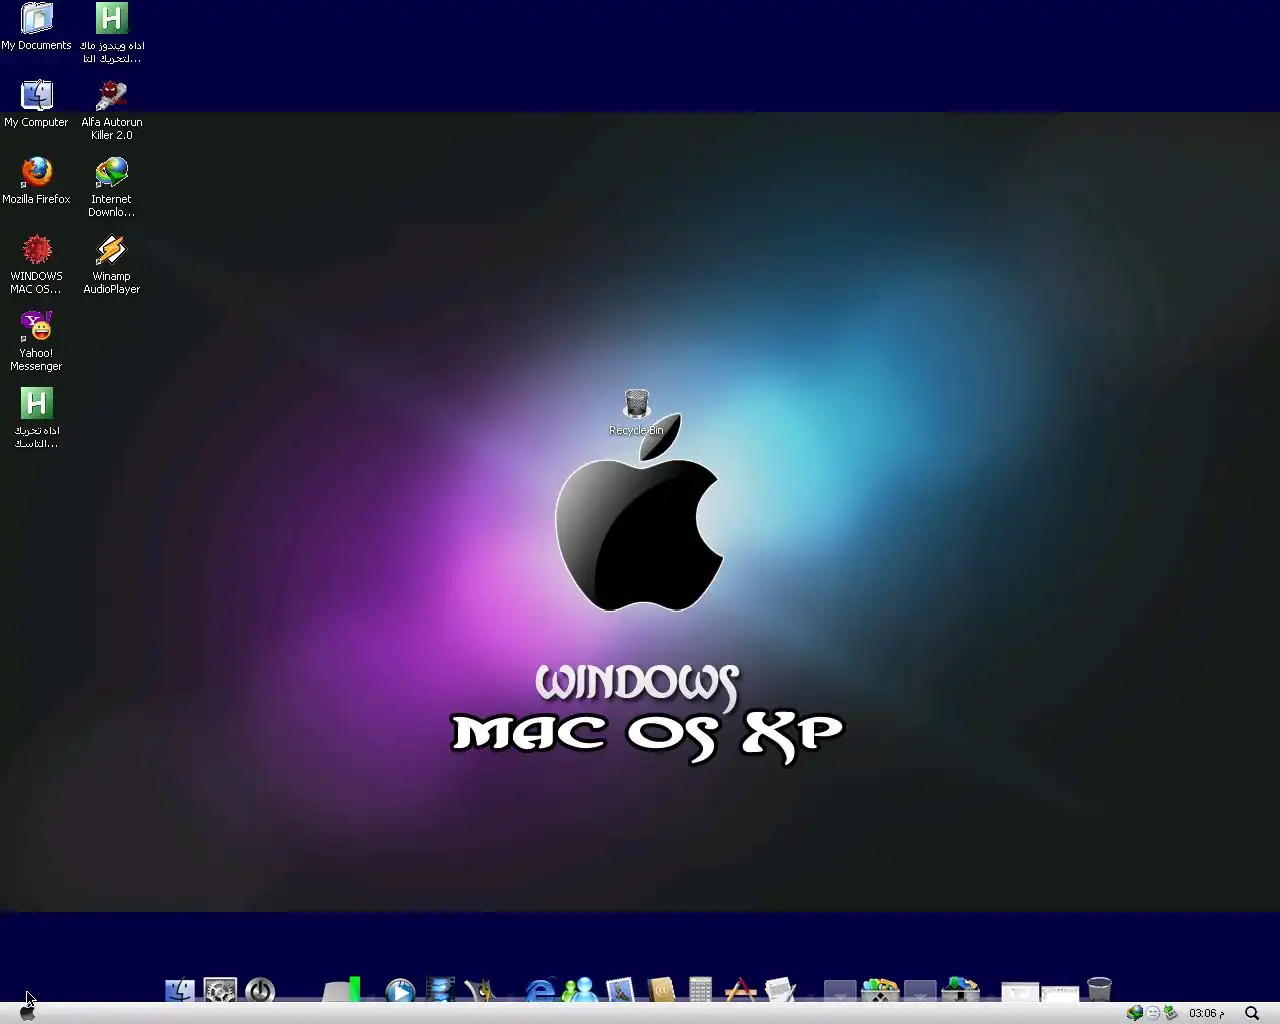Viewport: 1280px width, 1024px height.
Task: Launch the blue media player dock icon
Action: click(x=400, y=990)
